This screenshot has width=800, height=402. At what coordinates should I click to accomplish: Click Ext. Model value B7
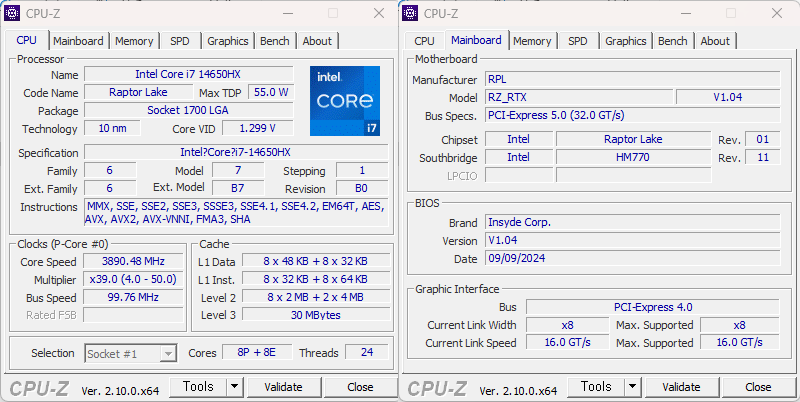238,188
